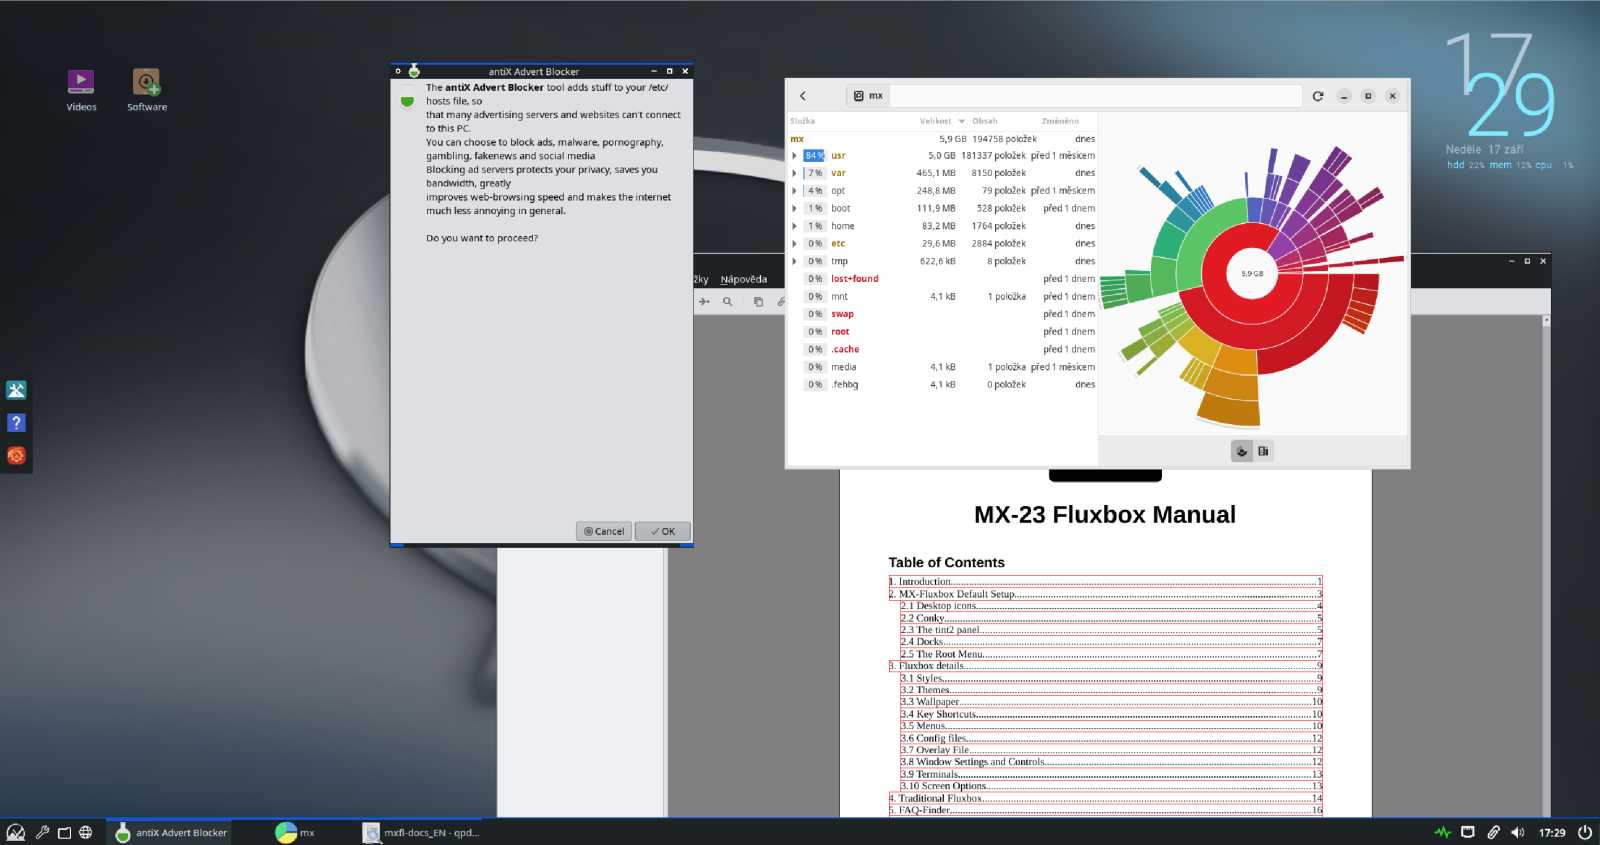Open the wrench settings tool in taskbar
This screenshot has width=1600, height=845.
42,832
